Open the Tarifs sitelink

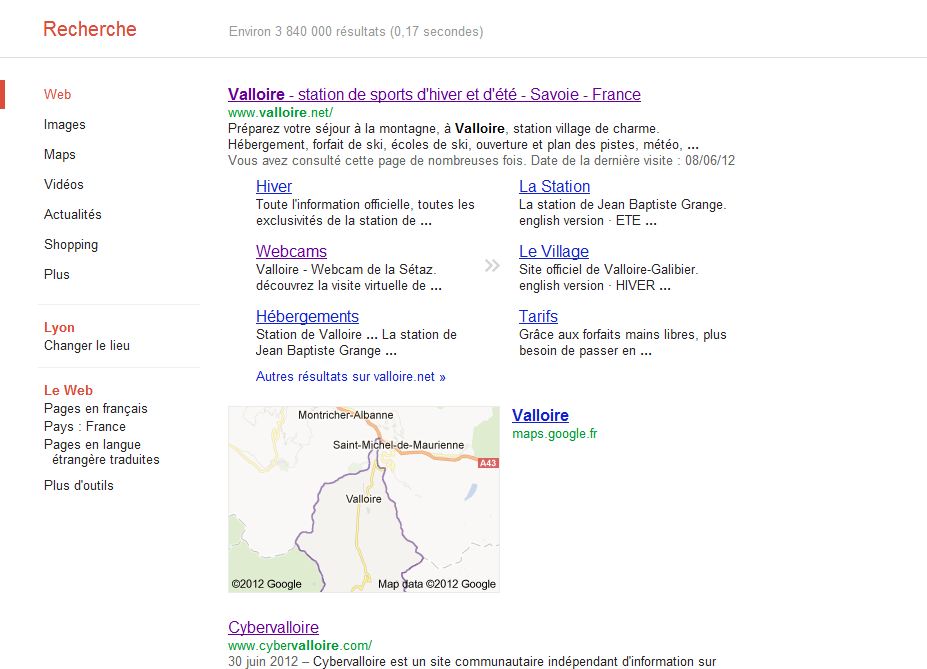538,317
